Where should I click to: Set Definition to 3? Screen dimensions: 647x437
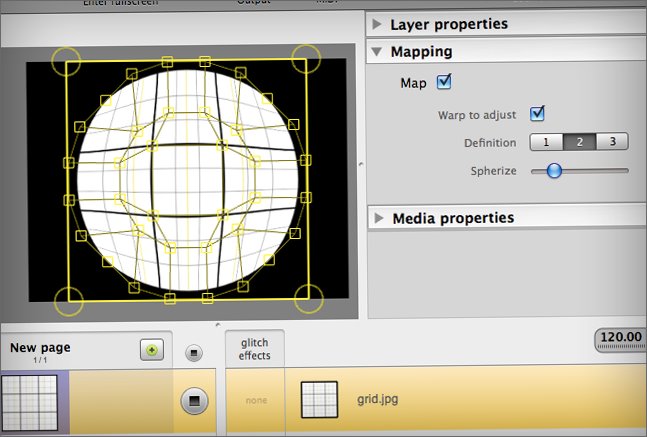point(612,142)
